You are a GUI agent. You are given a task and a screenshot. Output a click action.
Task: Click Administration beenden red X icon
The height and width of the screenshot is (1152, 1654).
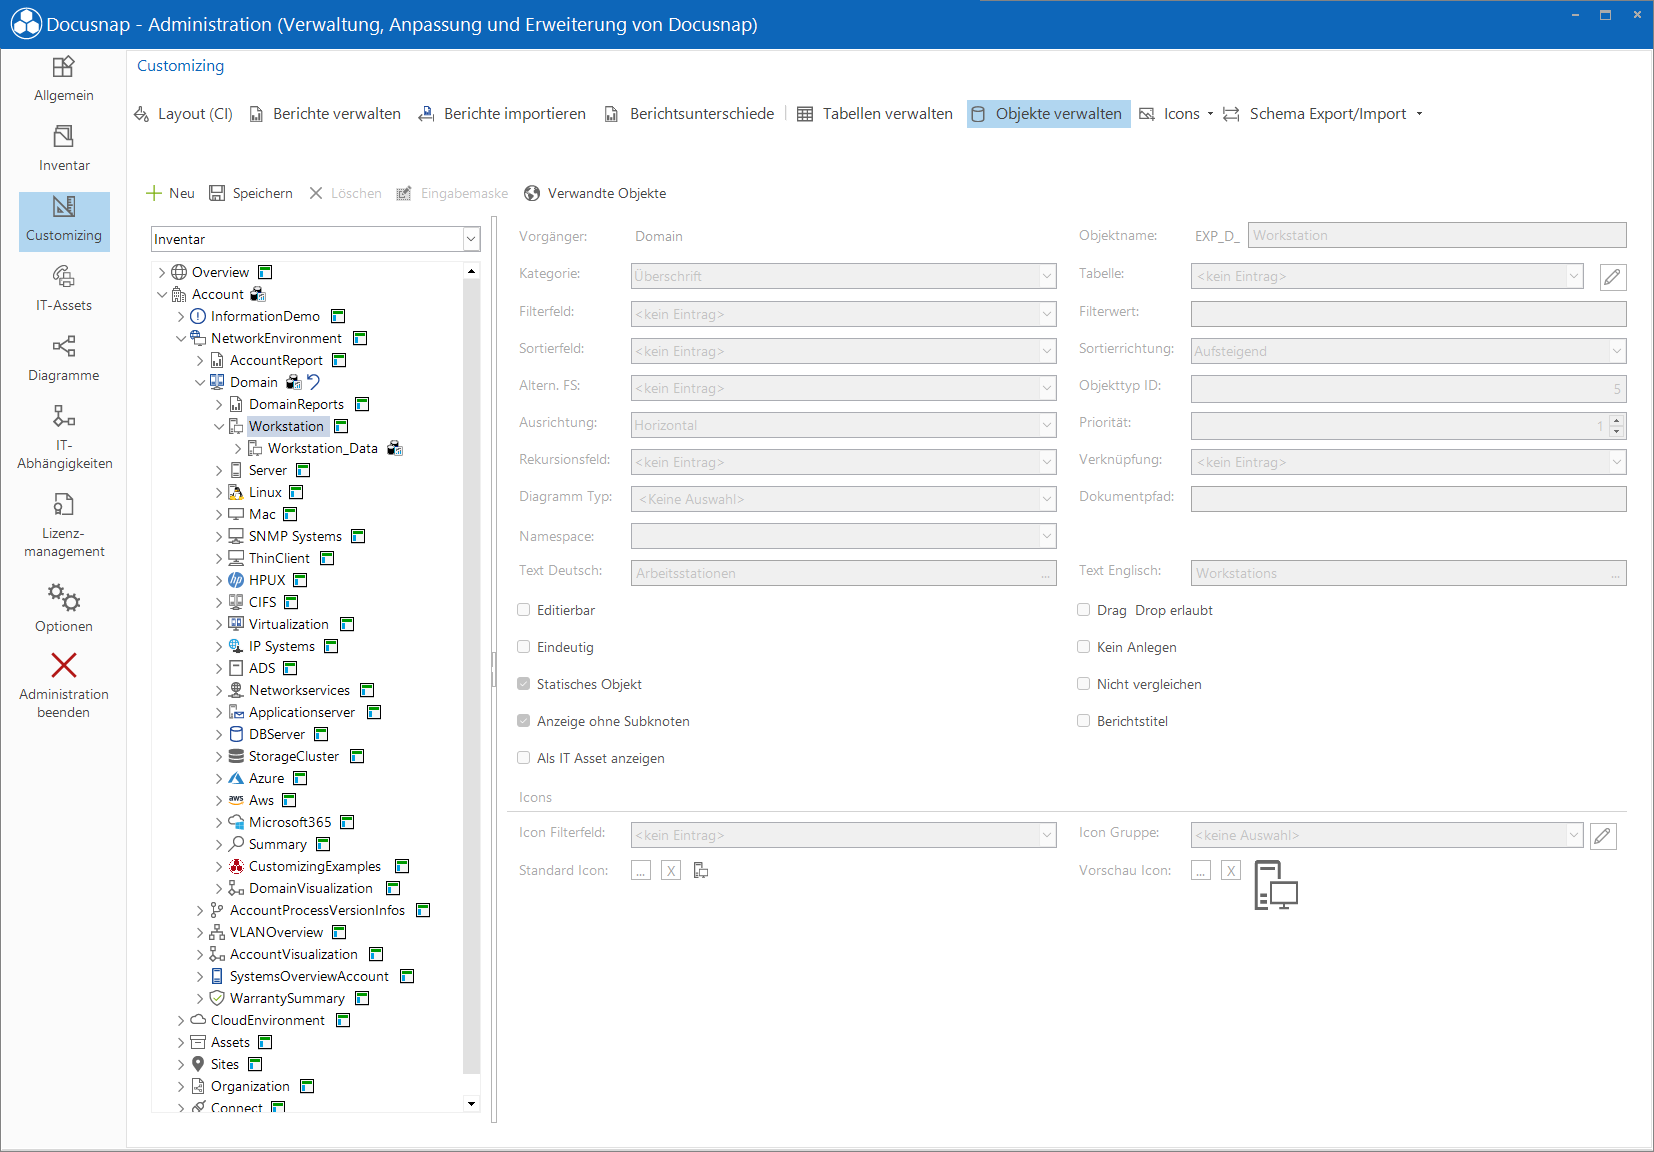click(64, 665)
